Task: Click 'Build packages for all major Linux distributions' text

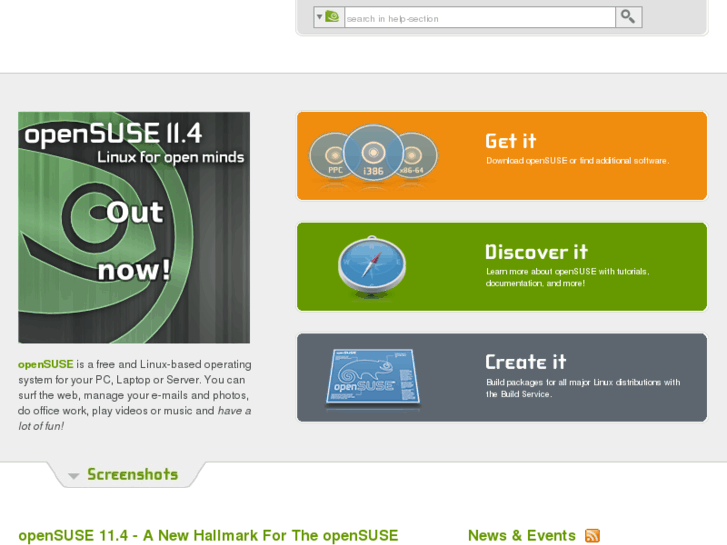Action: click(x=574, y=383)
